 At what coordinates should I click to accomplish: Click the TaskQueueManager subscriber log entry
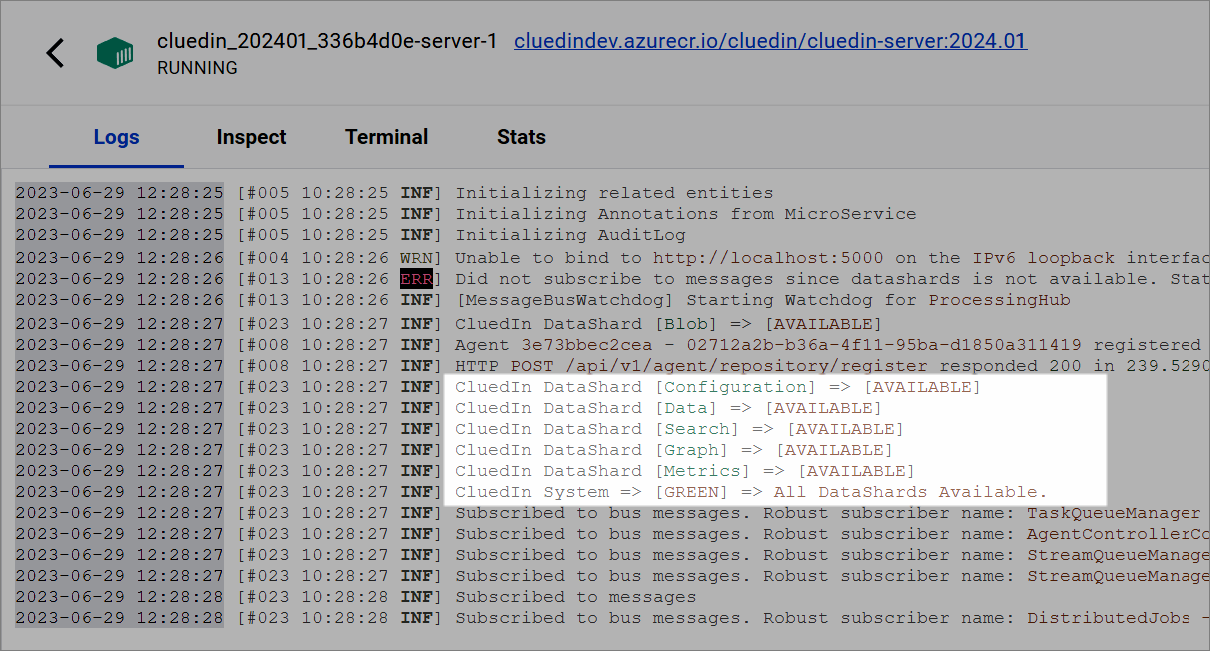pos(800,512)
